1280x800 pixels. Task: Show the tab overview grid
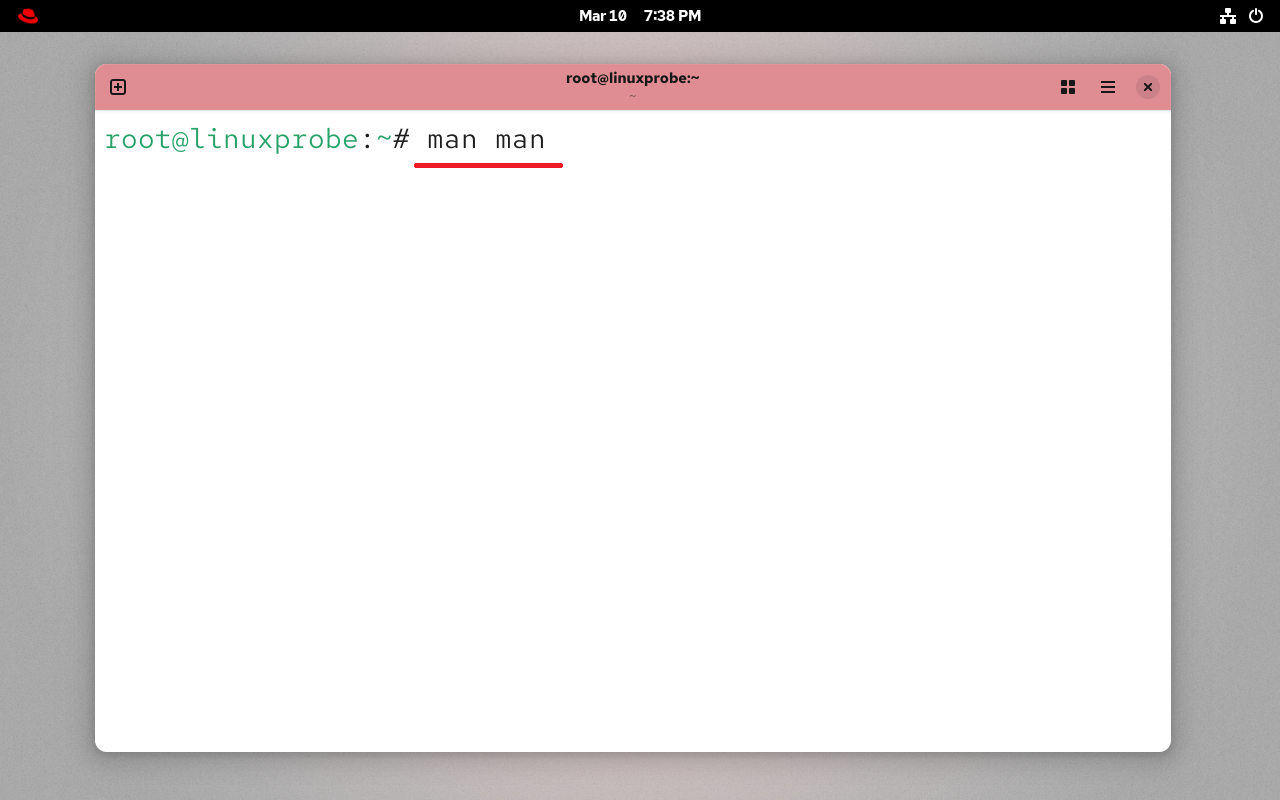(x=1068, y=87)
